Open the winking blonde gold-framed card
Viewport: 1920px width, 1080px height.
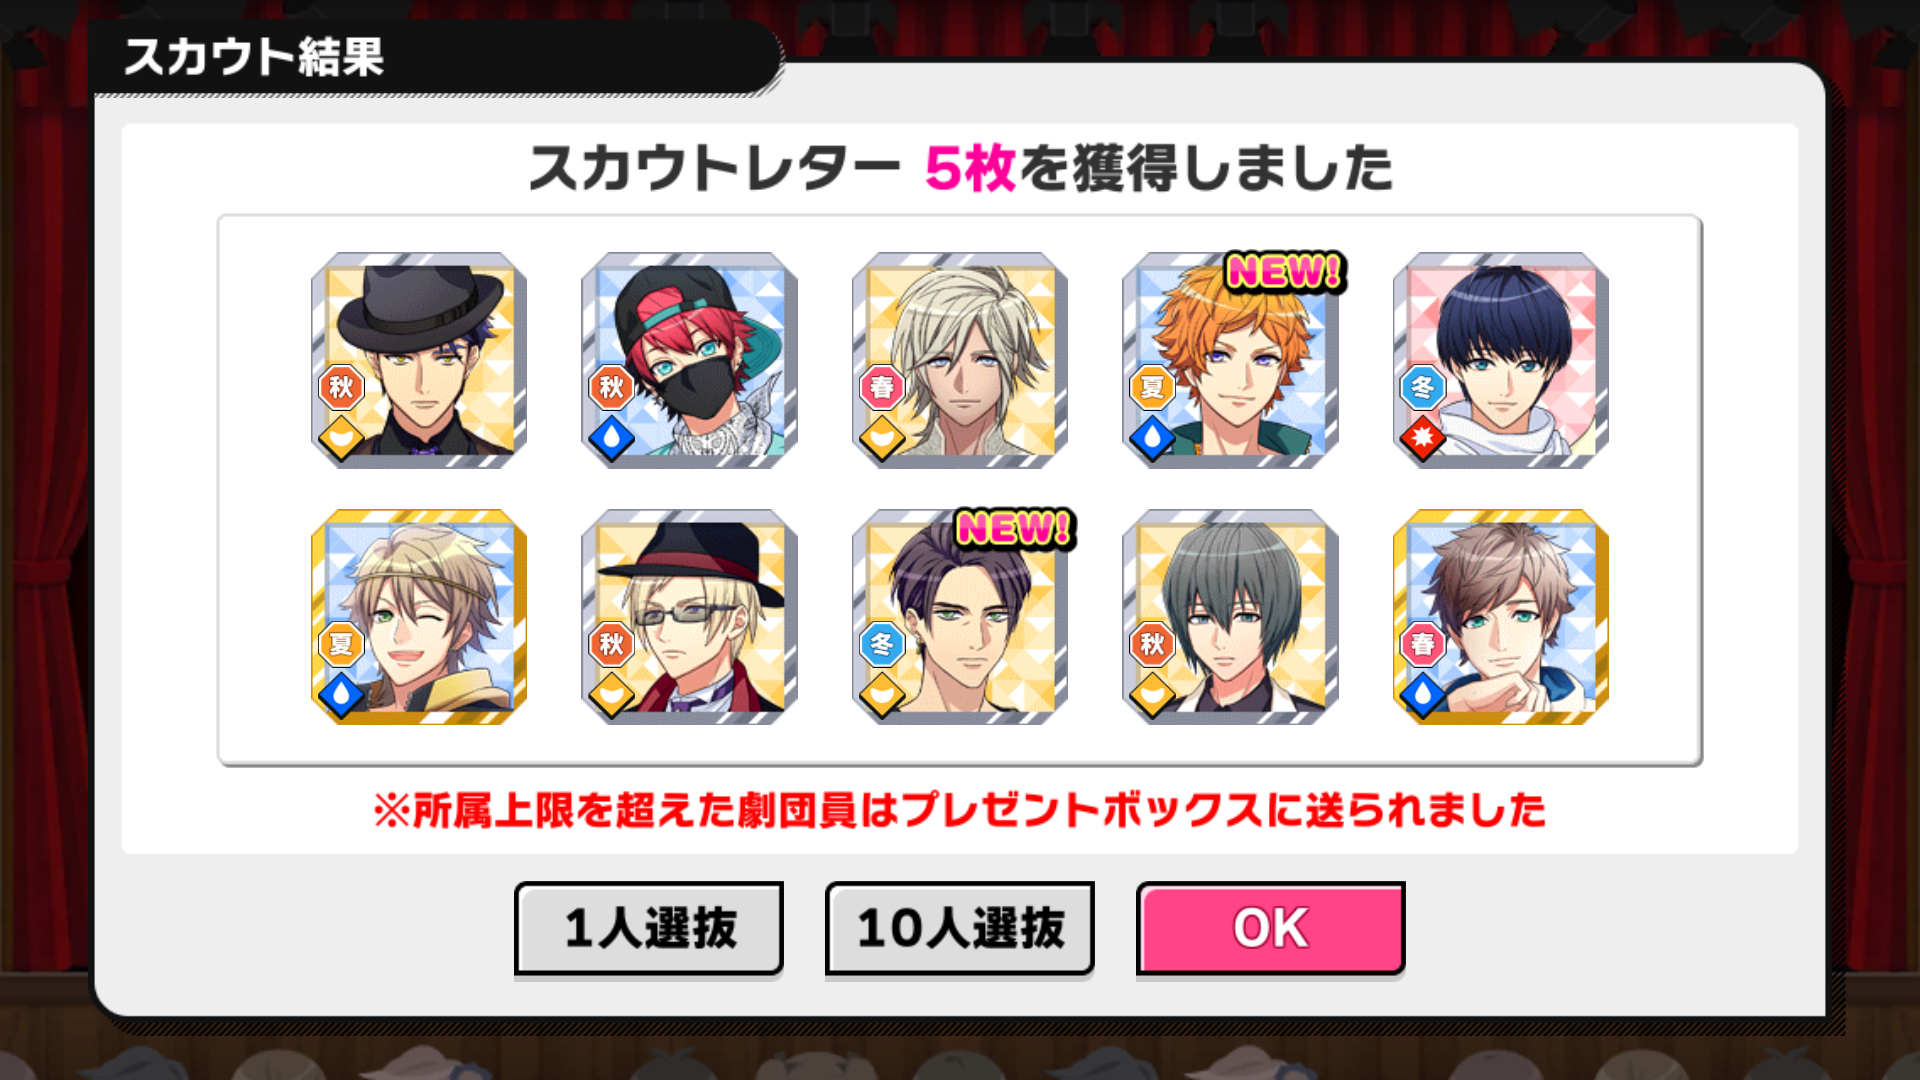click(419, 617)
